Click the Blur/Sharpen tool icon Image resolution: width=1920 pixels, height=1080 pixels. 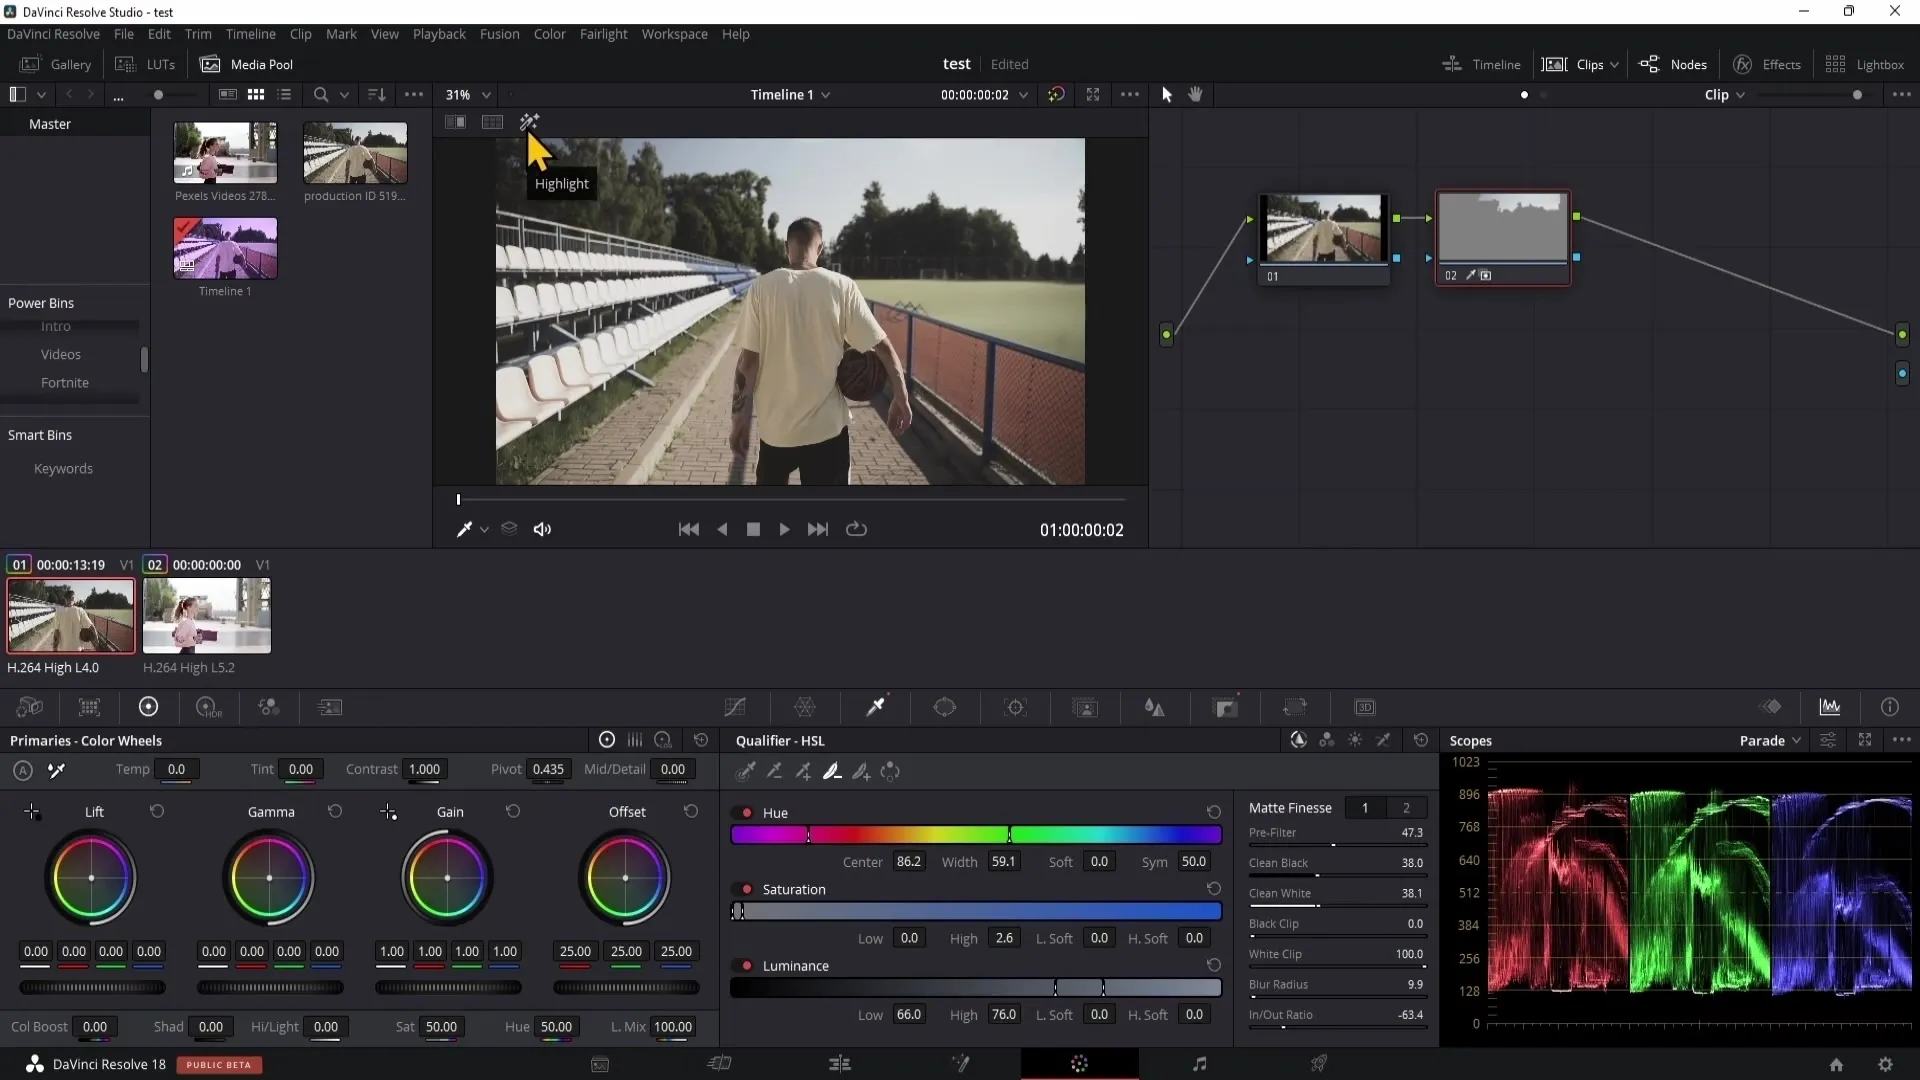(1156, 707)
